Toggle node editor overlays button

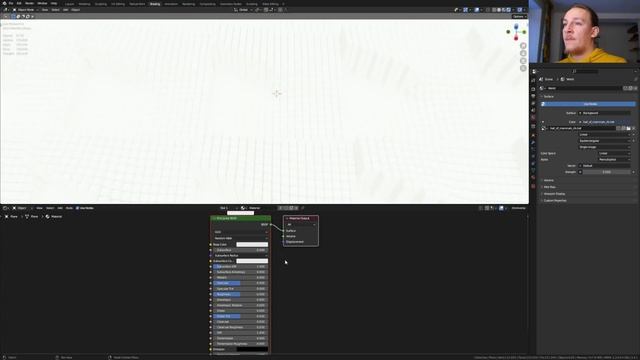501,208
